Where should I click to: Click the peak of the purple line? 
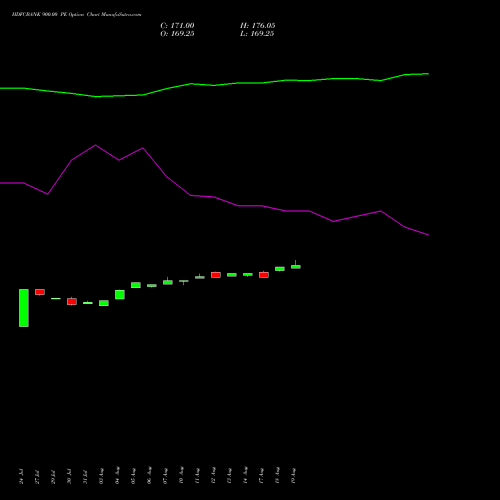[x=95, y=145]
